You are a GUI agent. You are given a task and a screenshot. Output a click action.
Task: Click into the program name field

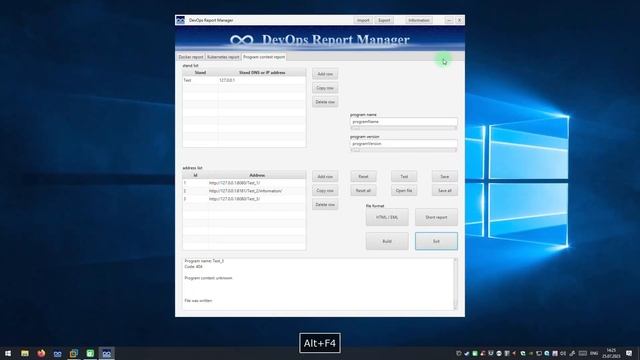[x=404, y=122]
